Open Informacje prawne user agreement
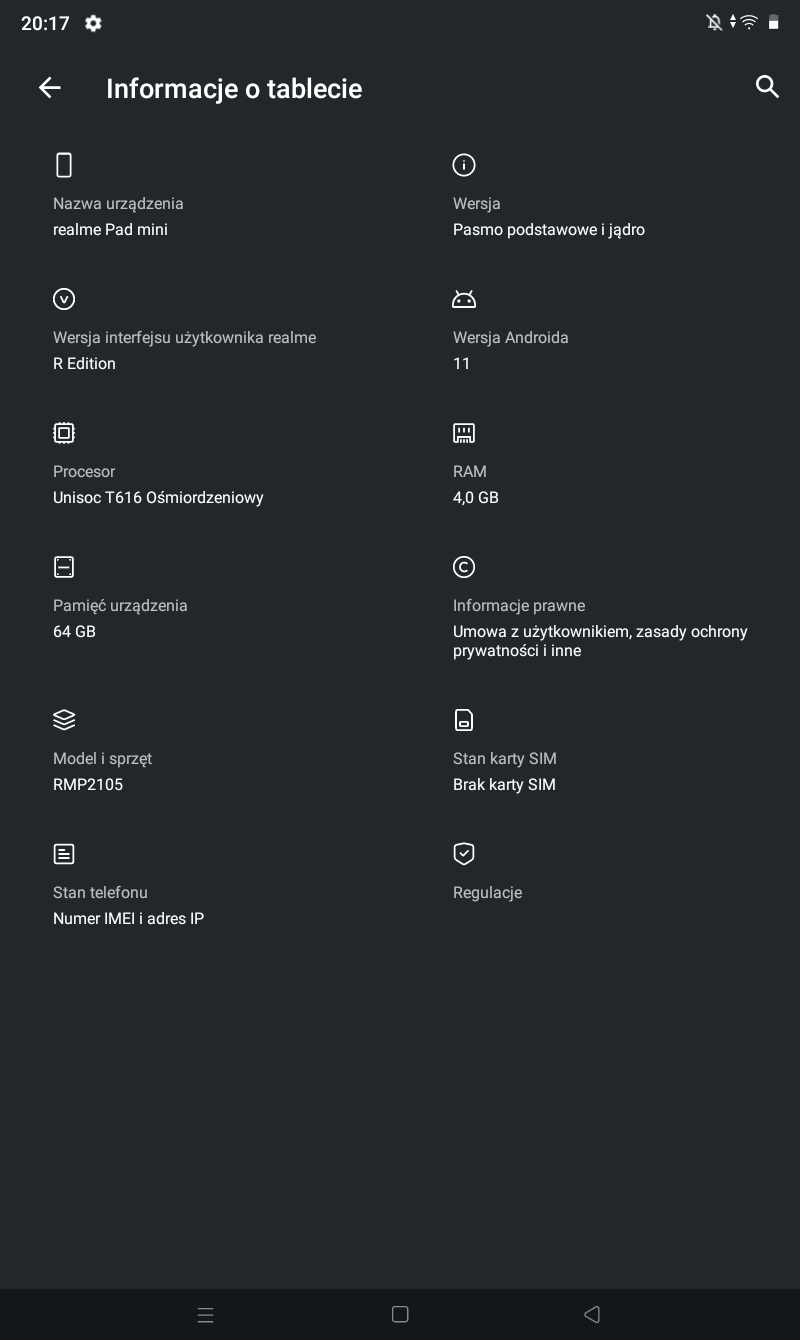800x1340 pixels. click(600, 628)
